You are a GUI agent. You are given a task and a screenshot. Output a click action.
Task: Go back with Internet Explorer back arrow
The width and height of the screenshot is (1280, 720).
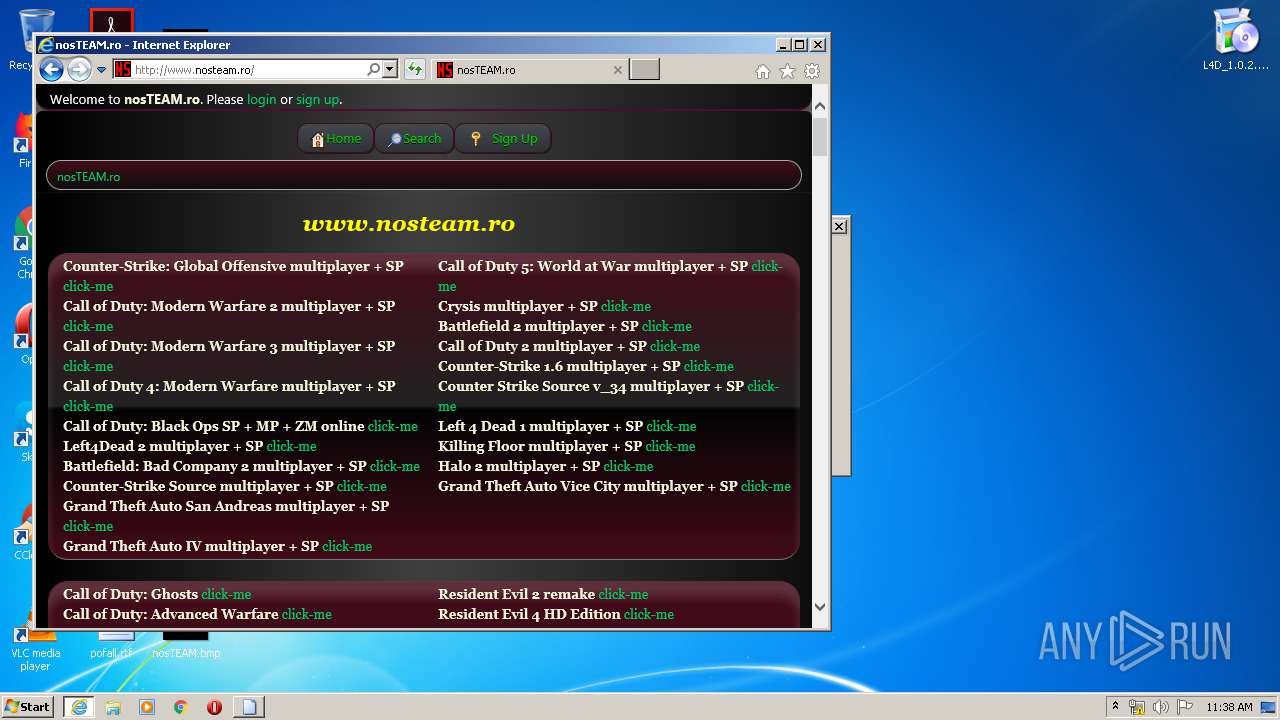click(x=51, y=70)
